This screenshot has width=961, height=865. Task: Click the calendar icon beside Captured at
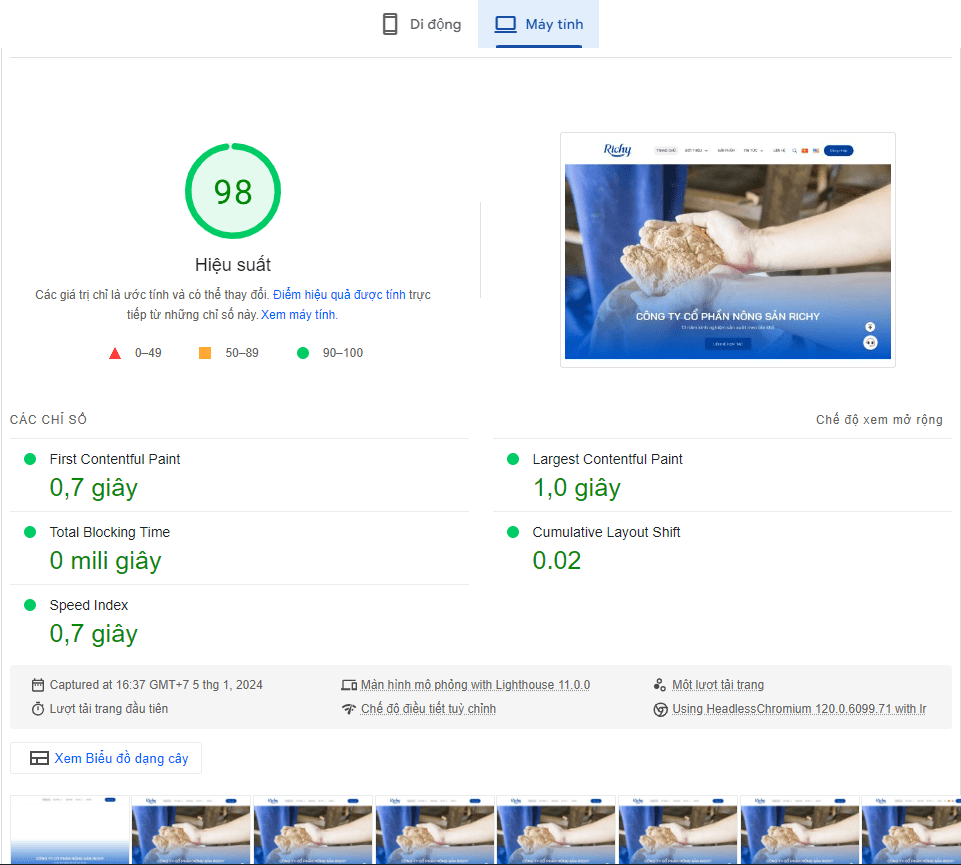tap(38, 685)
